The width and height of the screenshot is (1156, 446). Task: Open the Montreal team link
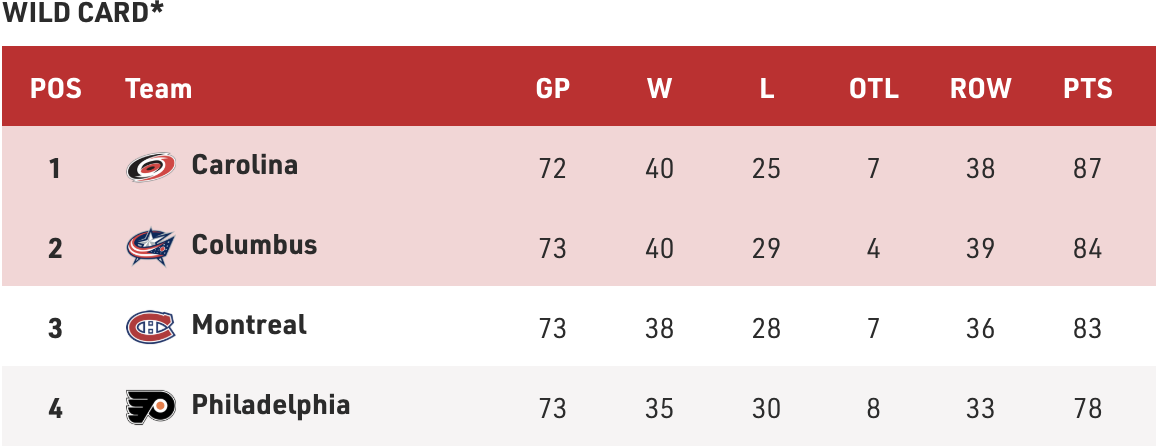pyautogui.click(x=249, y=324)
